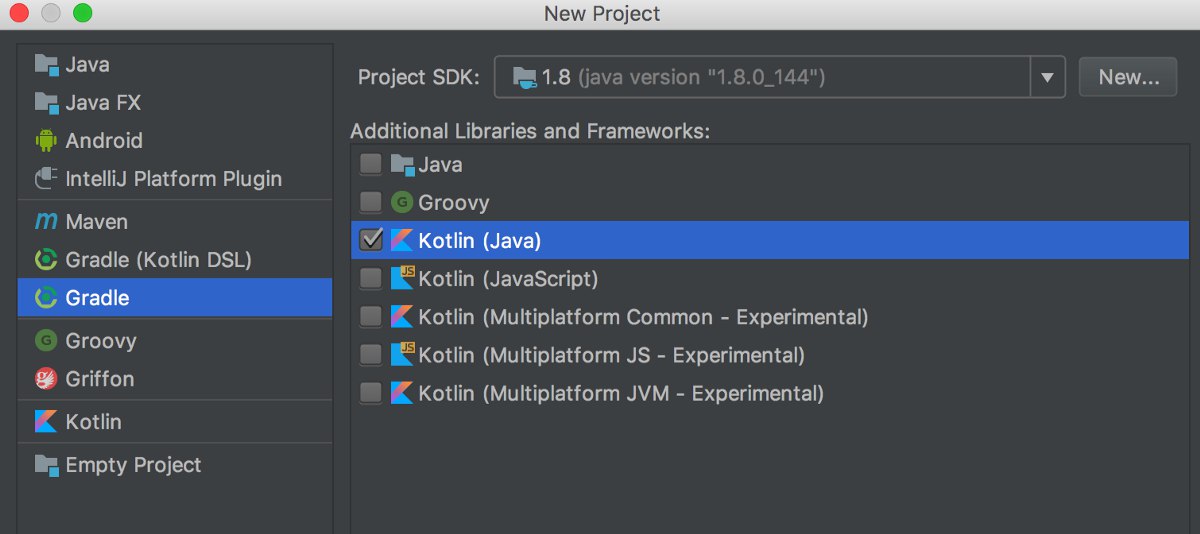Select the Android robot icon in sidebar

[46, 141]
